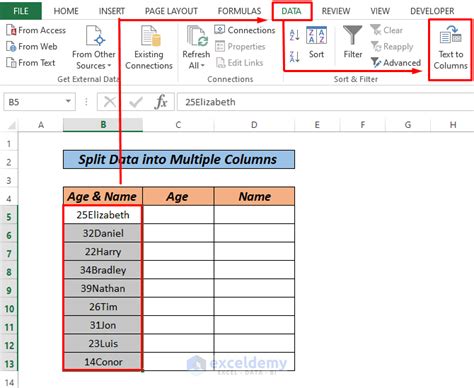The image size is (474, 388).
Task: Select the cell containing 23Luis
Action: (103, 343)
